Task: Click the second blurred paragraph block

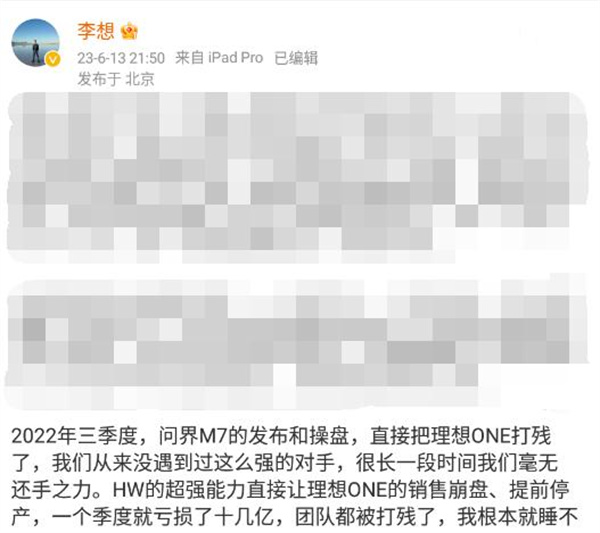Action: pos(297,342)
